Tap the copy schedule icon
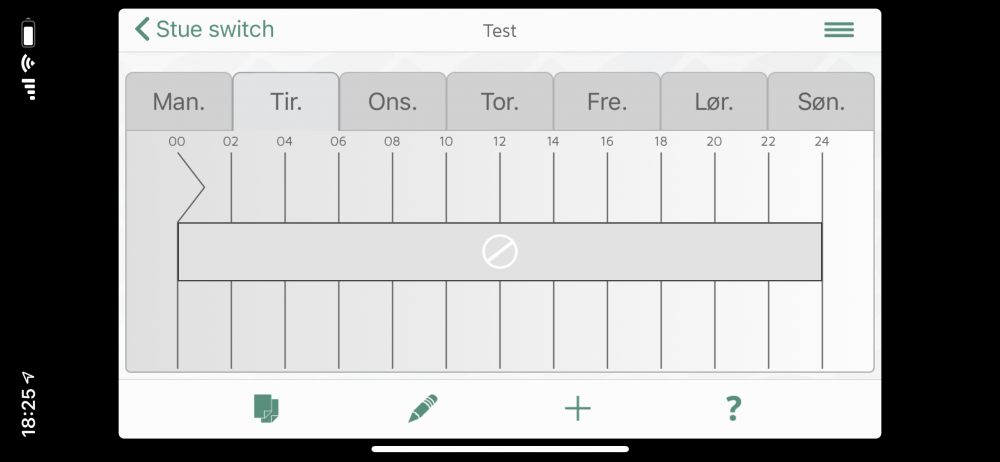 pyautogui.click(x=266, y=408)
